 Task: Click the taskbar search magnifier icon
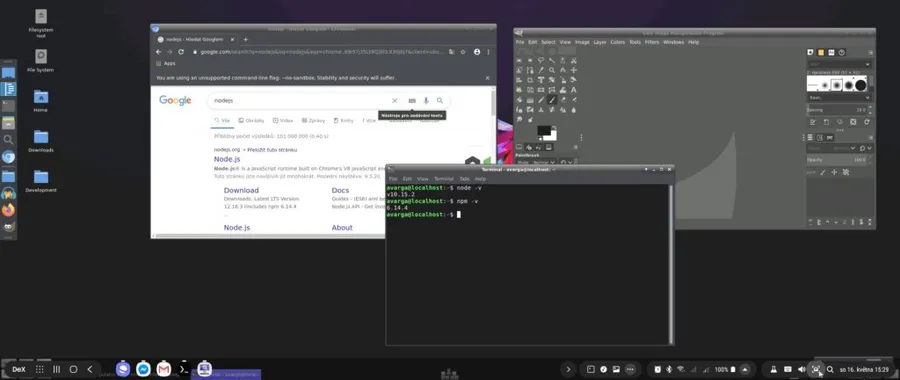(x=830, y=369)
